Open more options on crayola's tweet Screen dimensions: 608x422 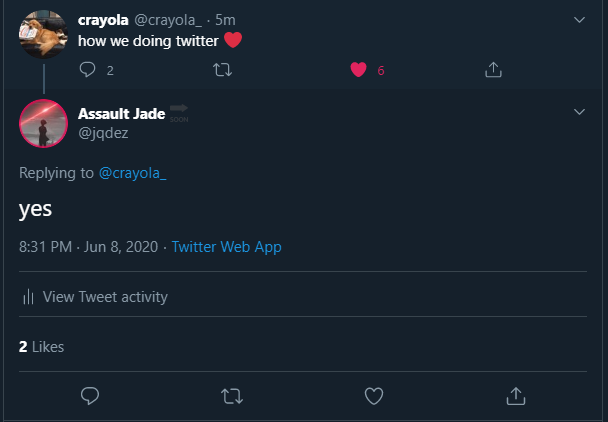[x=579, y=19]
